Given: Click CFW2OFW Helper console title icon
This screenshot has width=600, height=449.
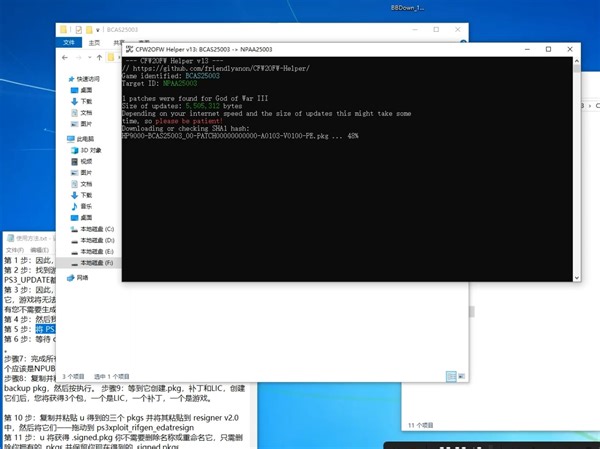Looking at the screenshot, I should coord(129,49).
